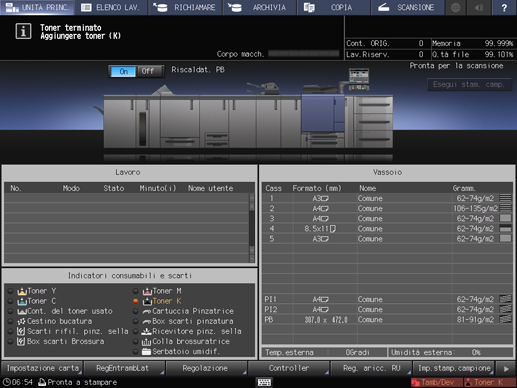Click Box scarti pinzatura icon

coord(147,322)
